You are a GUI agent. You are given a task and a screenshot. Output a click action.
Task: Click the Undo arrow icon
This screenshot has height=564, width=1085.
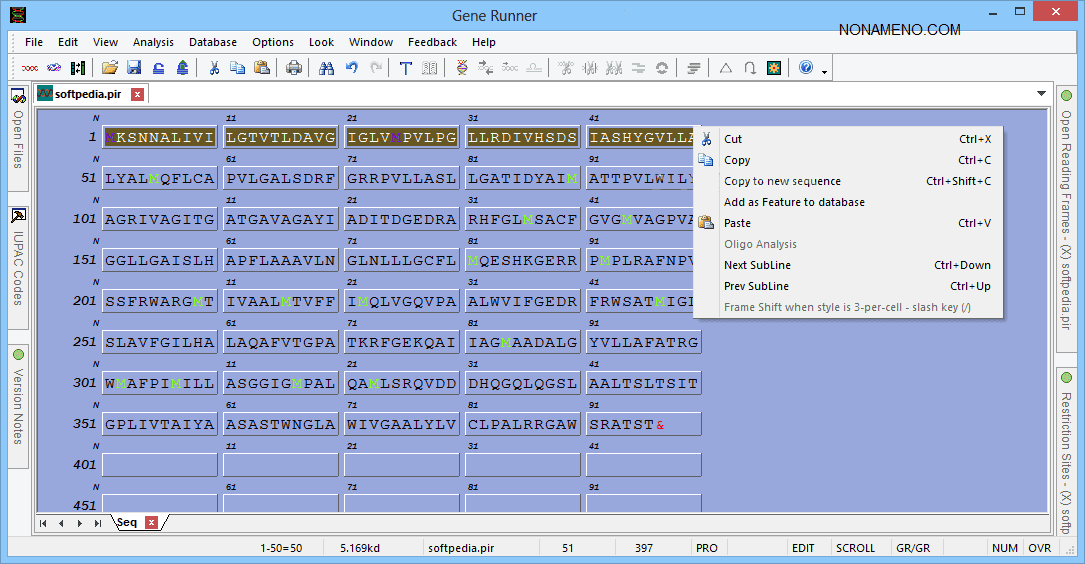[x=351, y=68]
